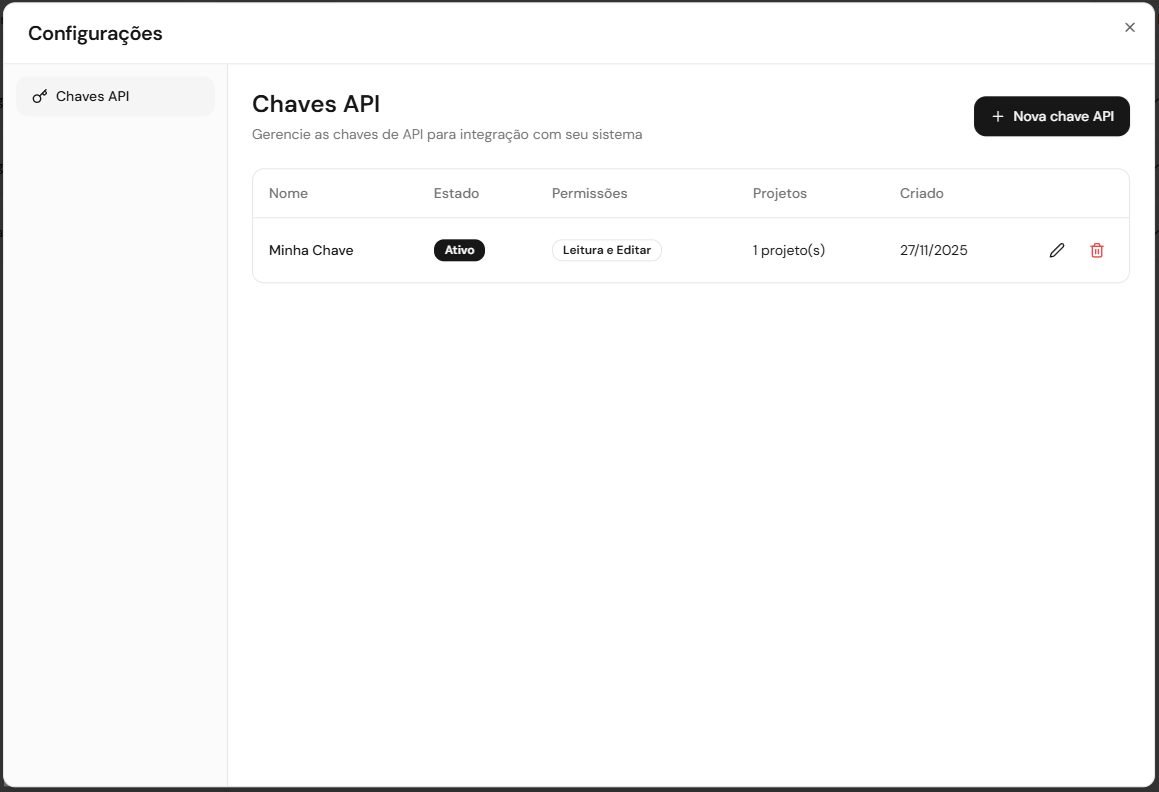Select the Nome column header
This screenshot has width=1159, height=792.
pyautogui.click(x=288, y=193)
